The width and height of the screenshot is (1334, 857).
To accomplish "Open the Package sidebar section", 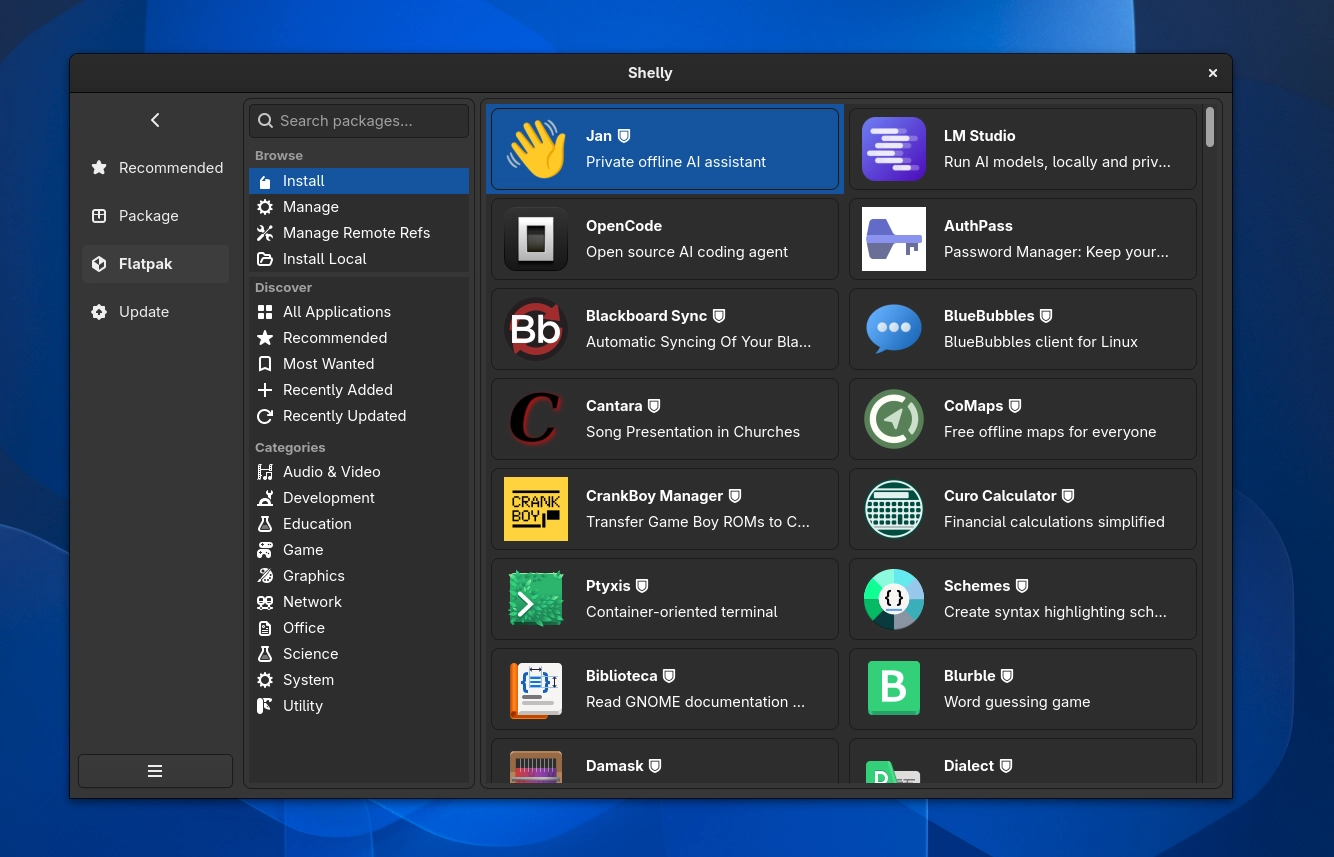I will click(155, 216).
